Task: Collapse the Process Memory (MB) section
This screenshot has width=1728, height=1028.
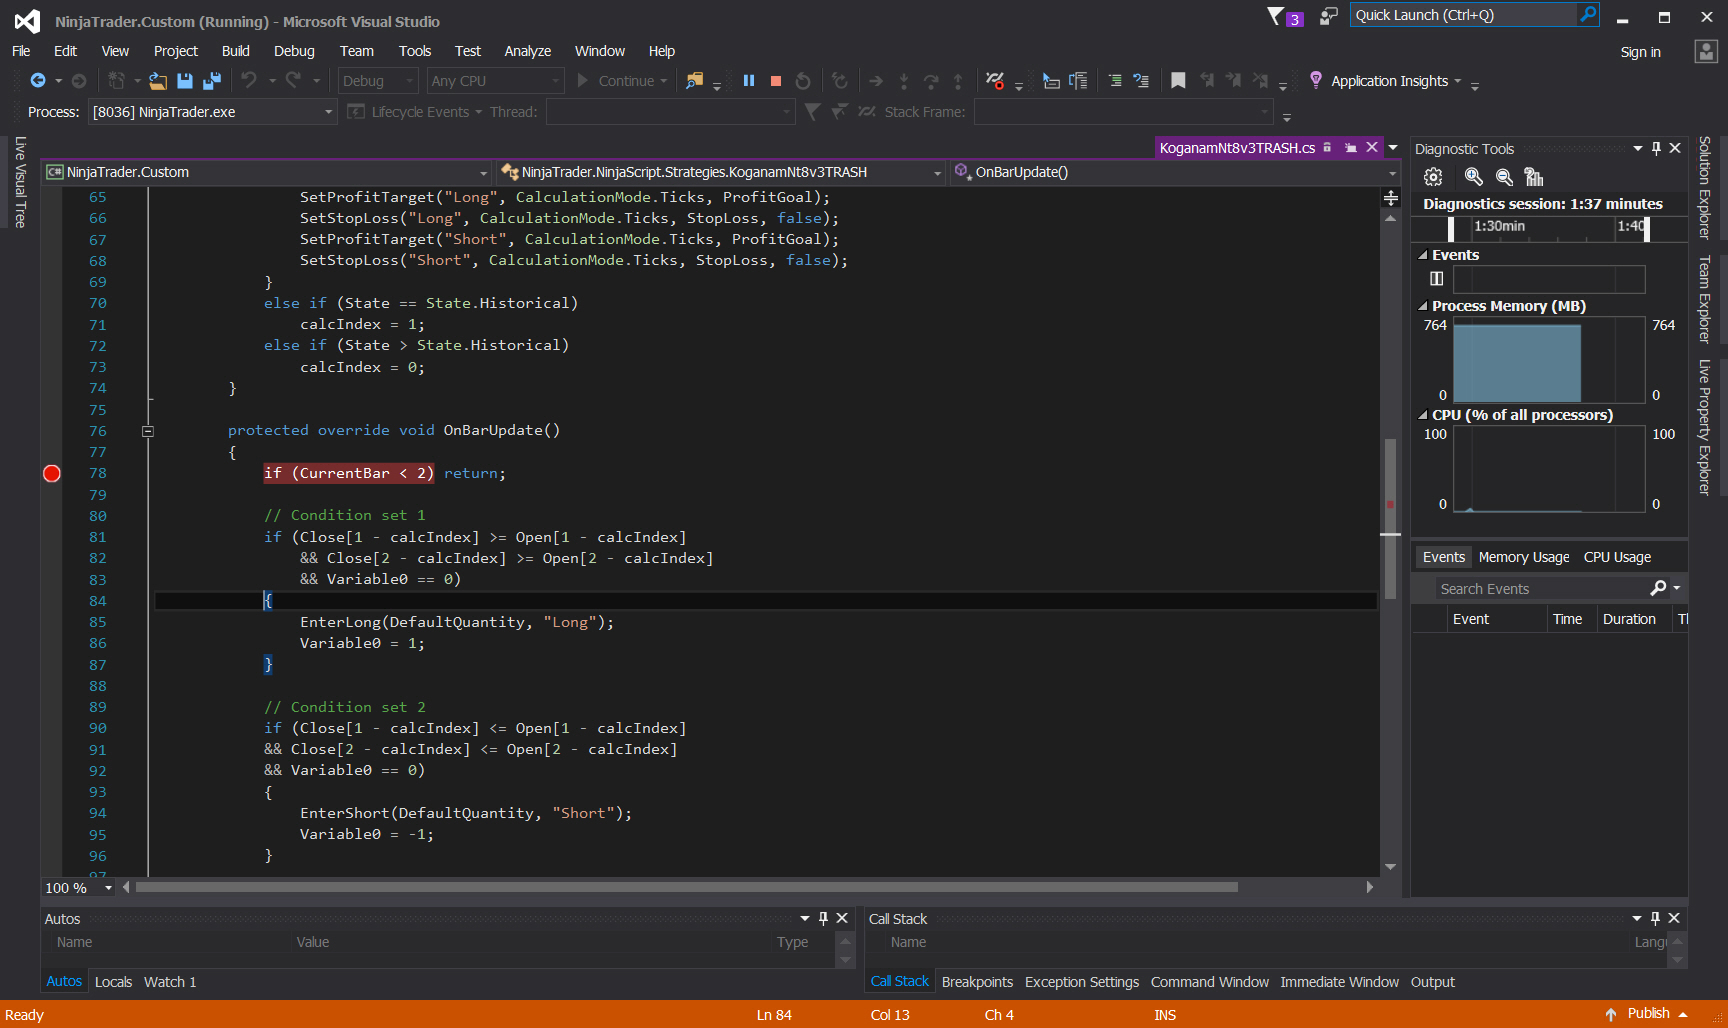Action: point(1423,306)
